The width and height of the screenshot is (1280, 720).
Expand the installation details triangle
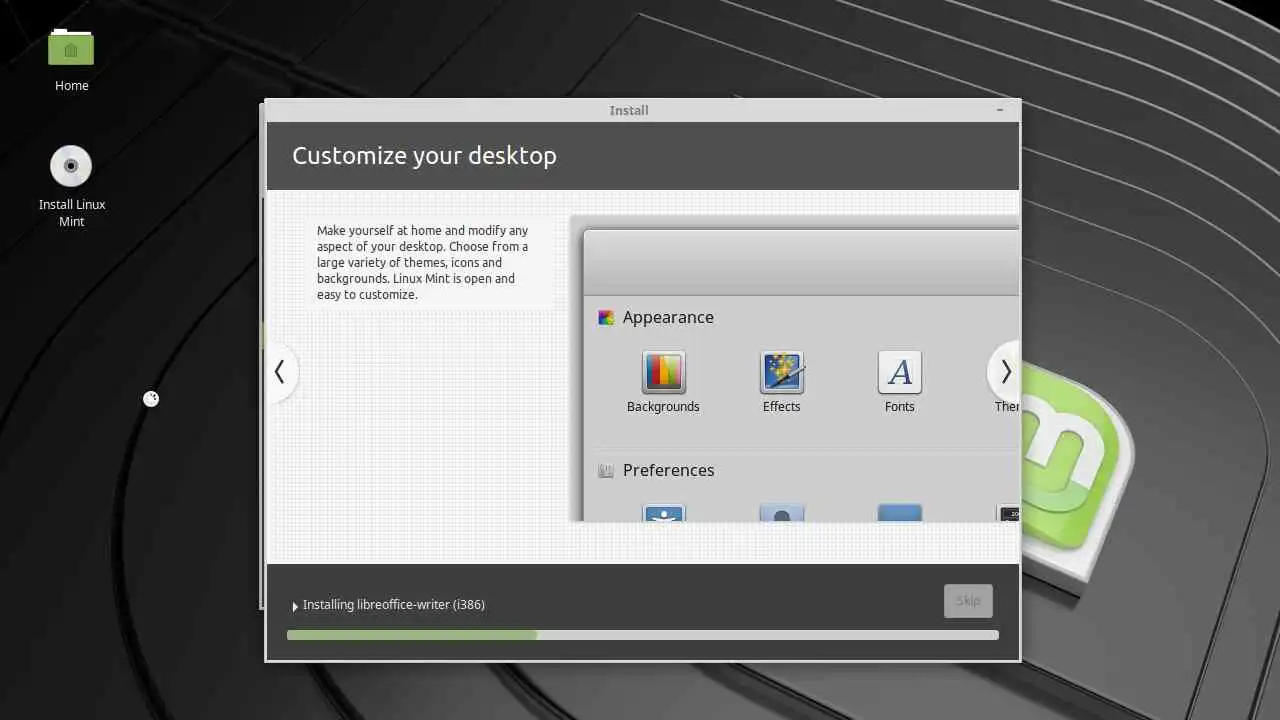point(295,606)
